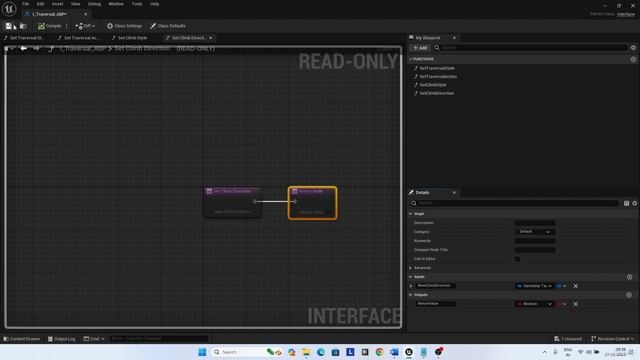Screen dimensions: 640x360
Task: Open the Output Log
Action: pyautogui.click(x=62, y=339)
